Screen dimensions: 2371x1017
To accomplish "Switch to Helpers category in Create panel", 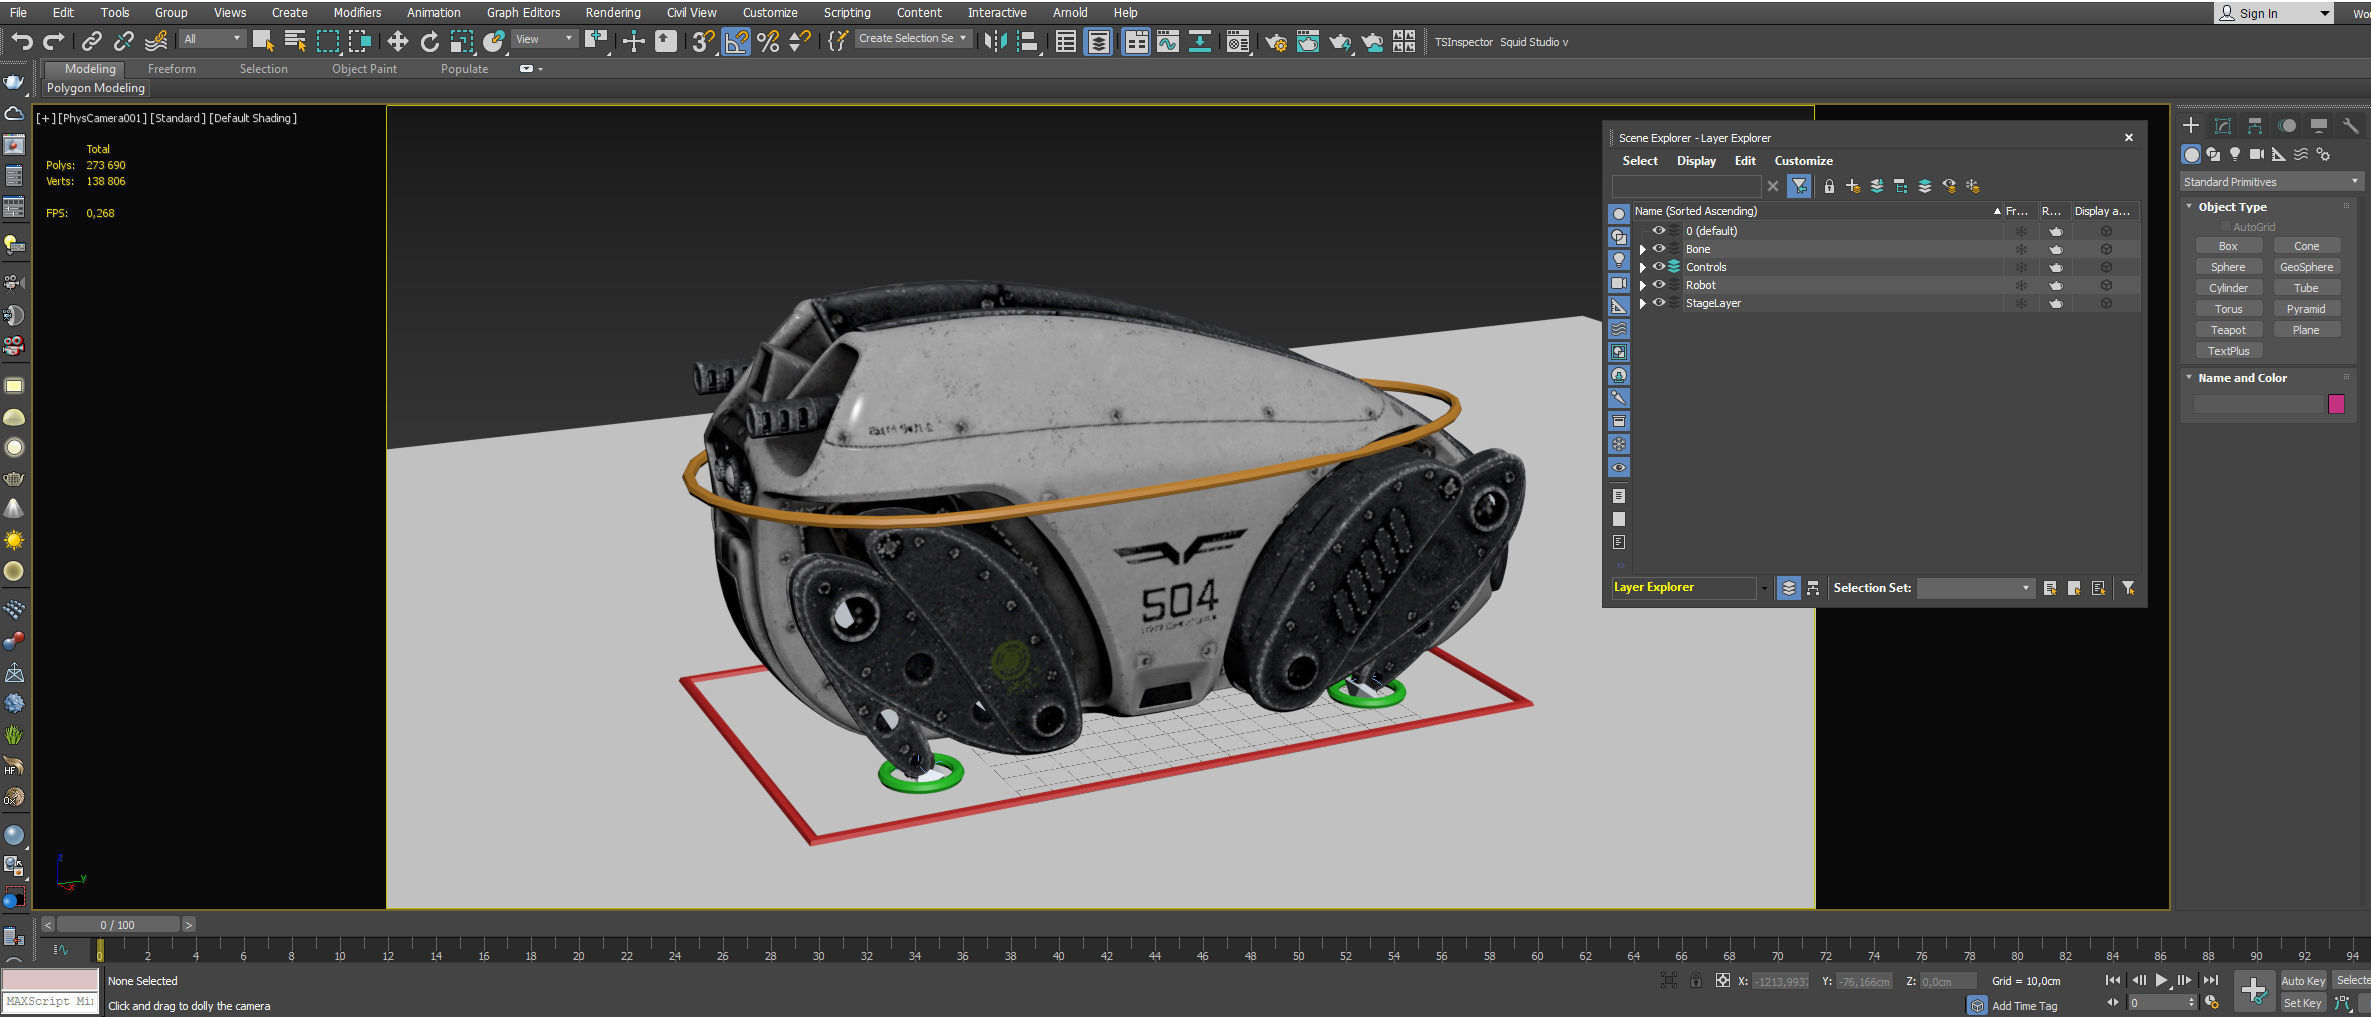I will click(2279, 154).
